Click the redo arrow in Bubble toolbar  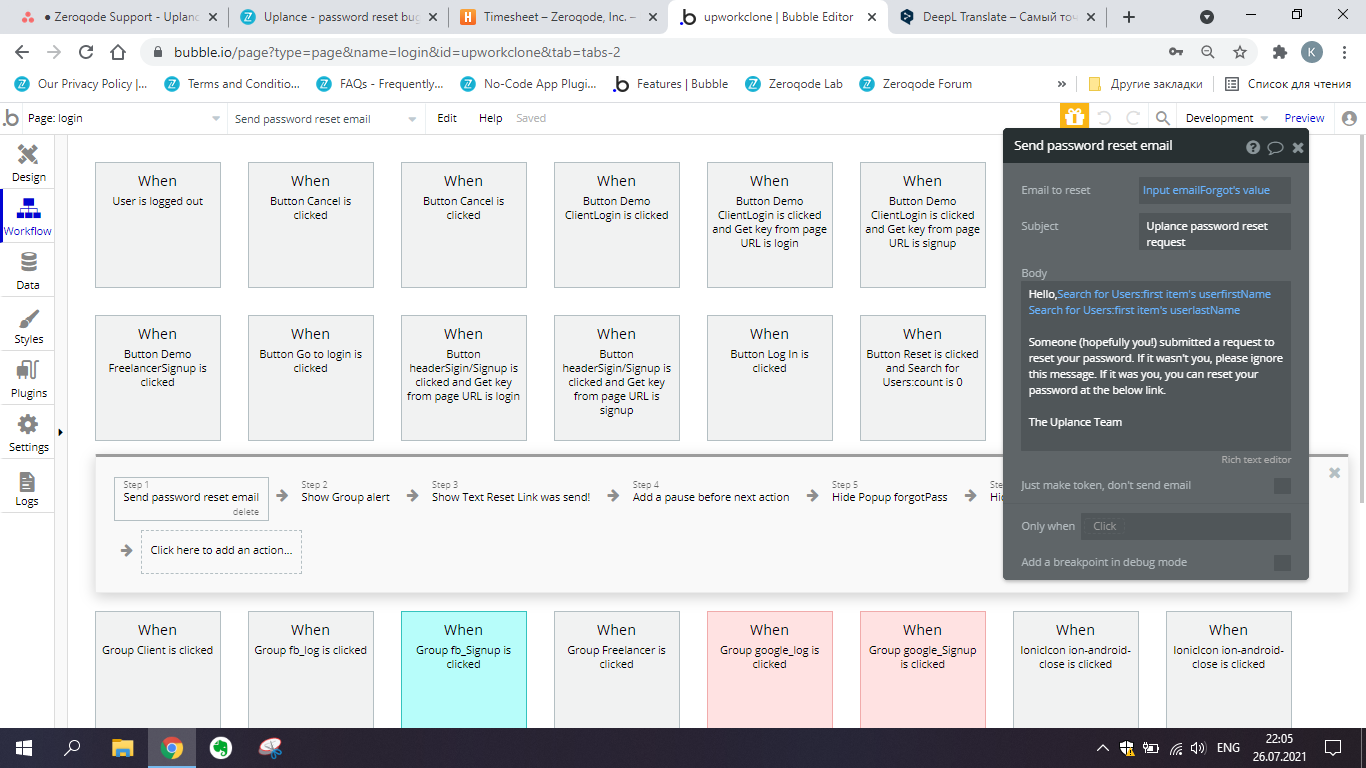(1133, 118)
